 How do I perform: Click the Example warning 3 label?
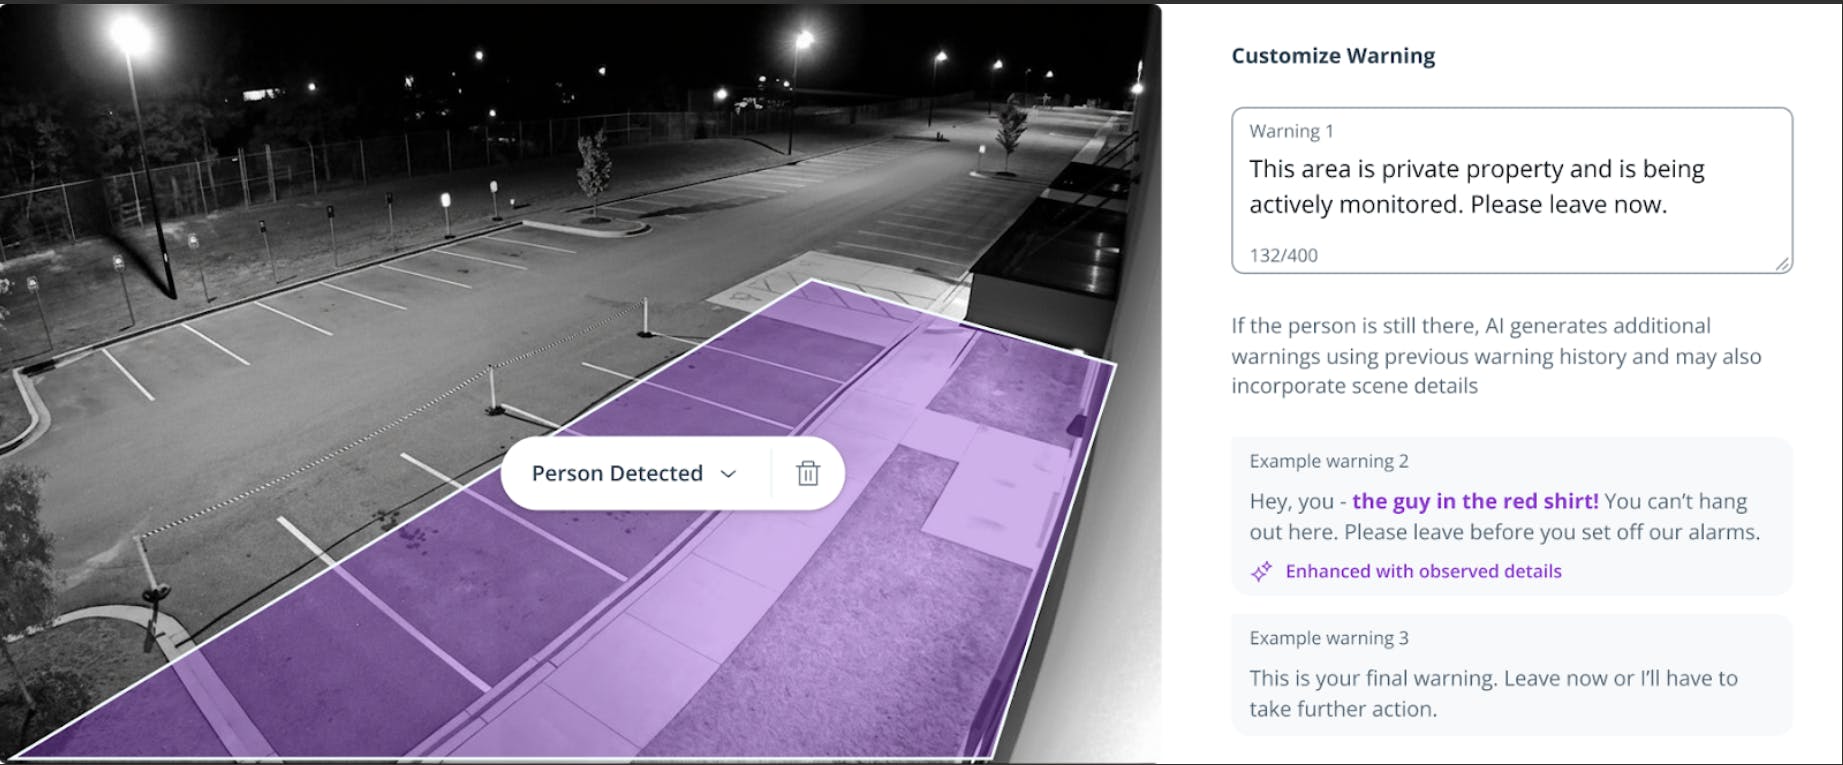[x=1328, y=638]
